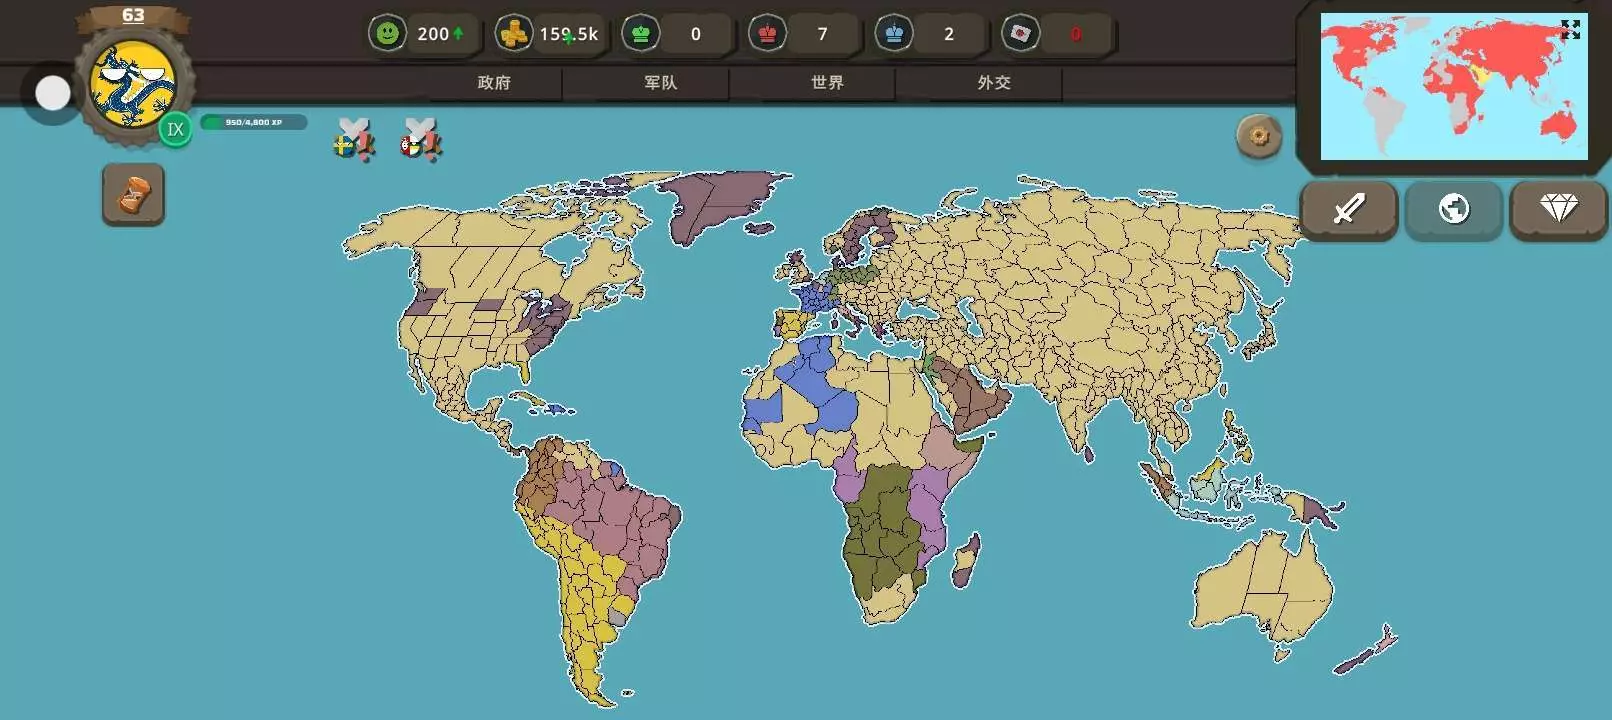Viewport: 1612px width, 720px height.
Task: Tap the white joystick circle
Action: coord(53,93)
